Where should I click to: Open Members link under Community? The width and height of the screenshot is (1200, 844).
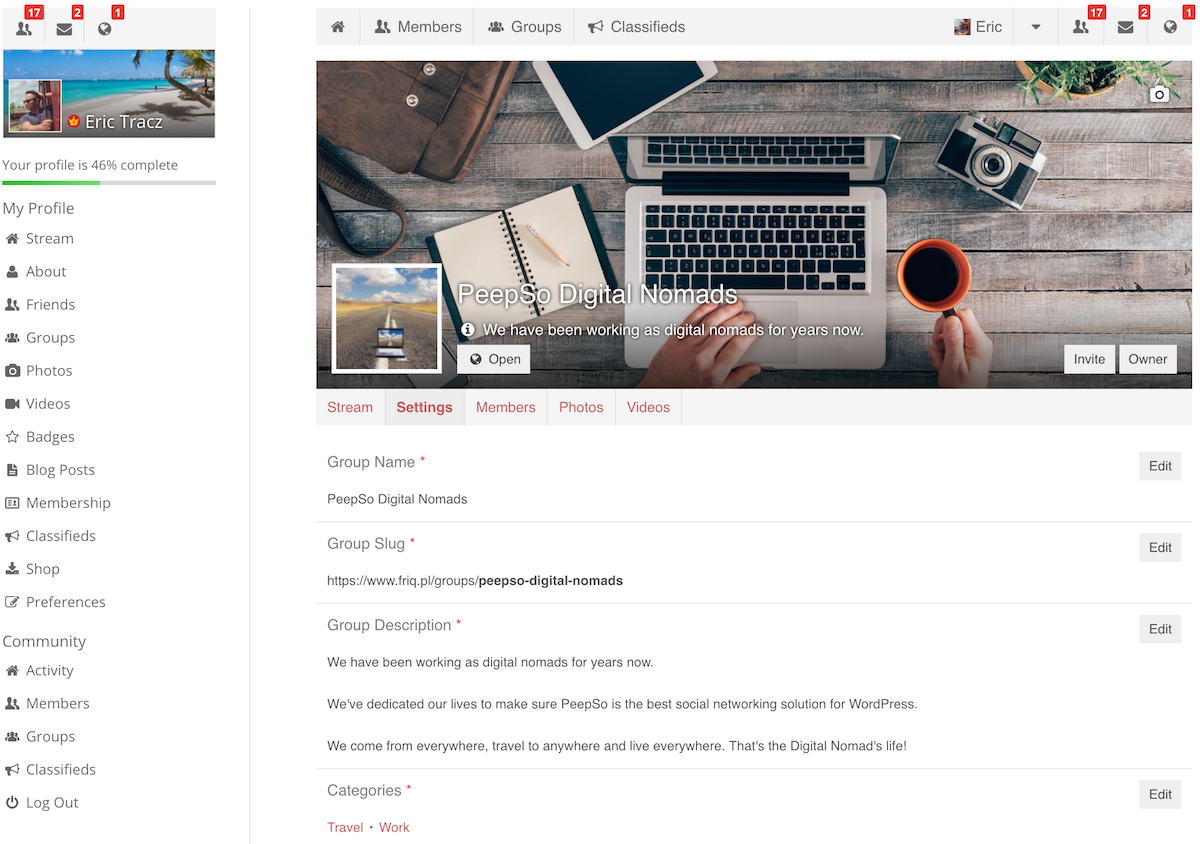coord(57,703)
